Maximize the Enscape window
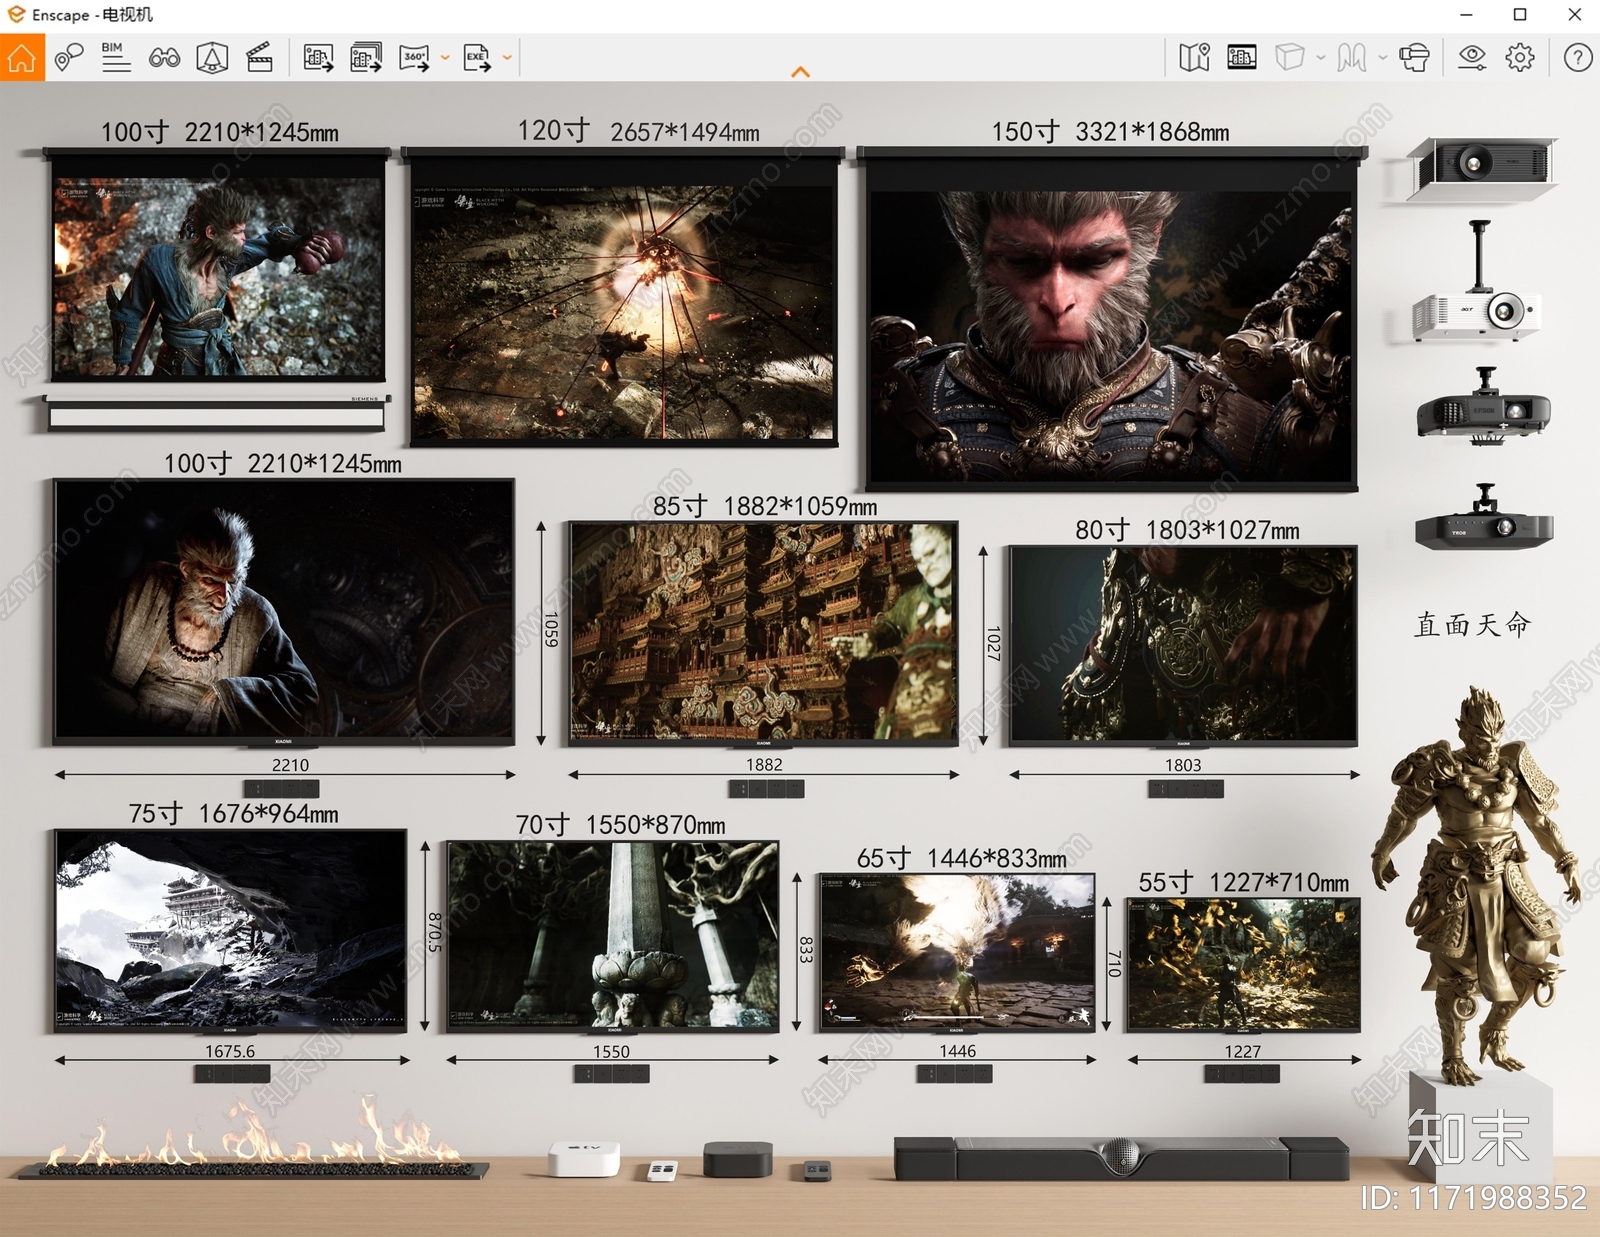1600x1237 pixels. pyautogui.click(x=1520, y=14)
